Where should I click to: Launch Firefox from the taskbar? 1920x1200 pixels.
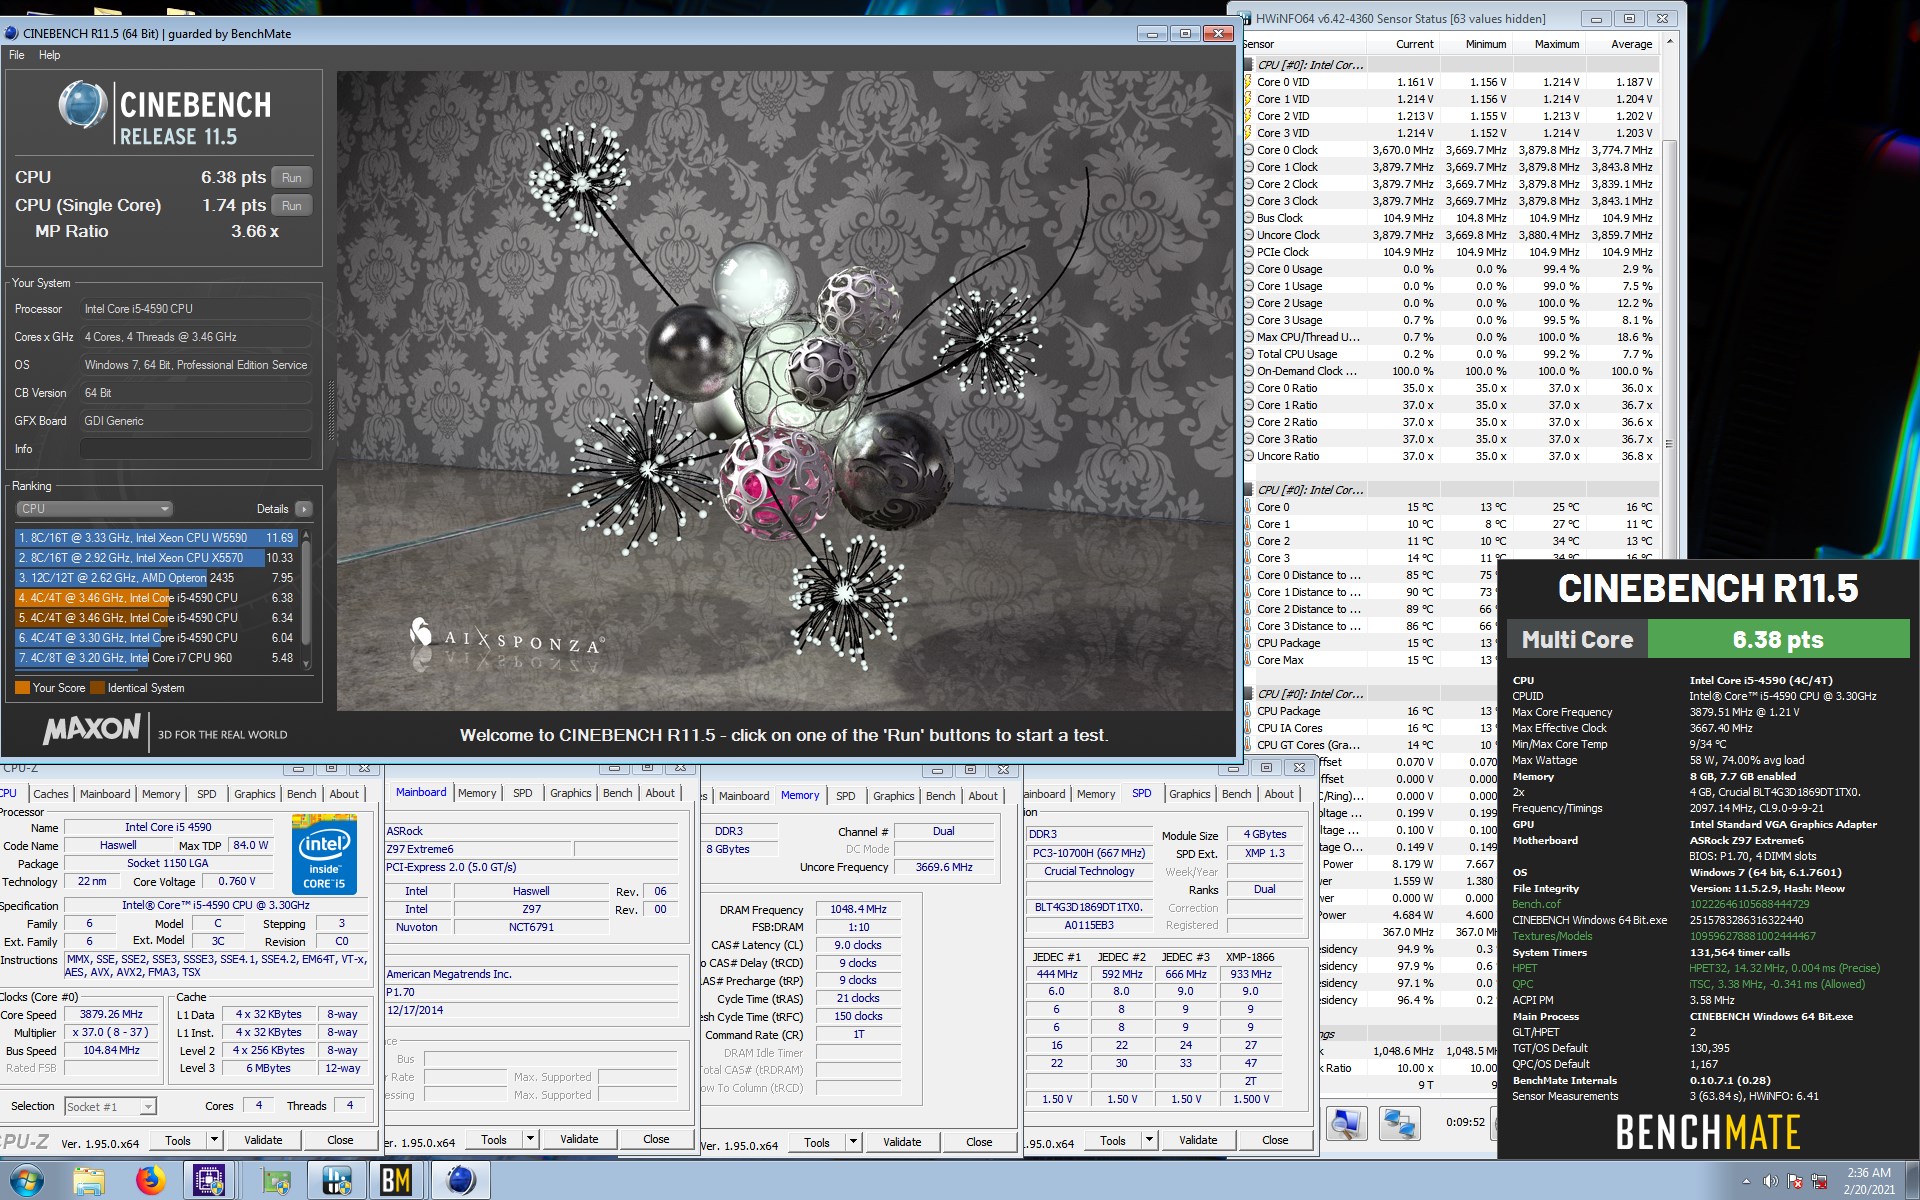(151, 1181)
